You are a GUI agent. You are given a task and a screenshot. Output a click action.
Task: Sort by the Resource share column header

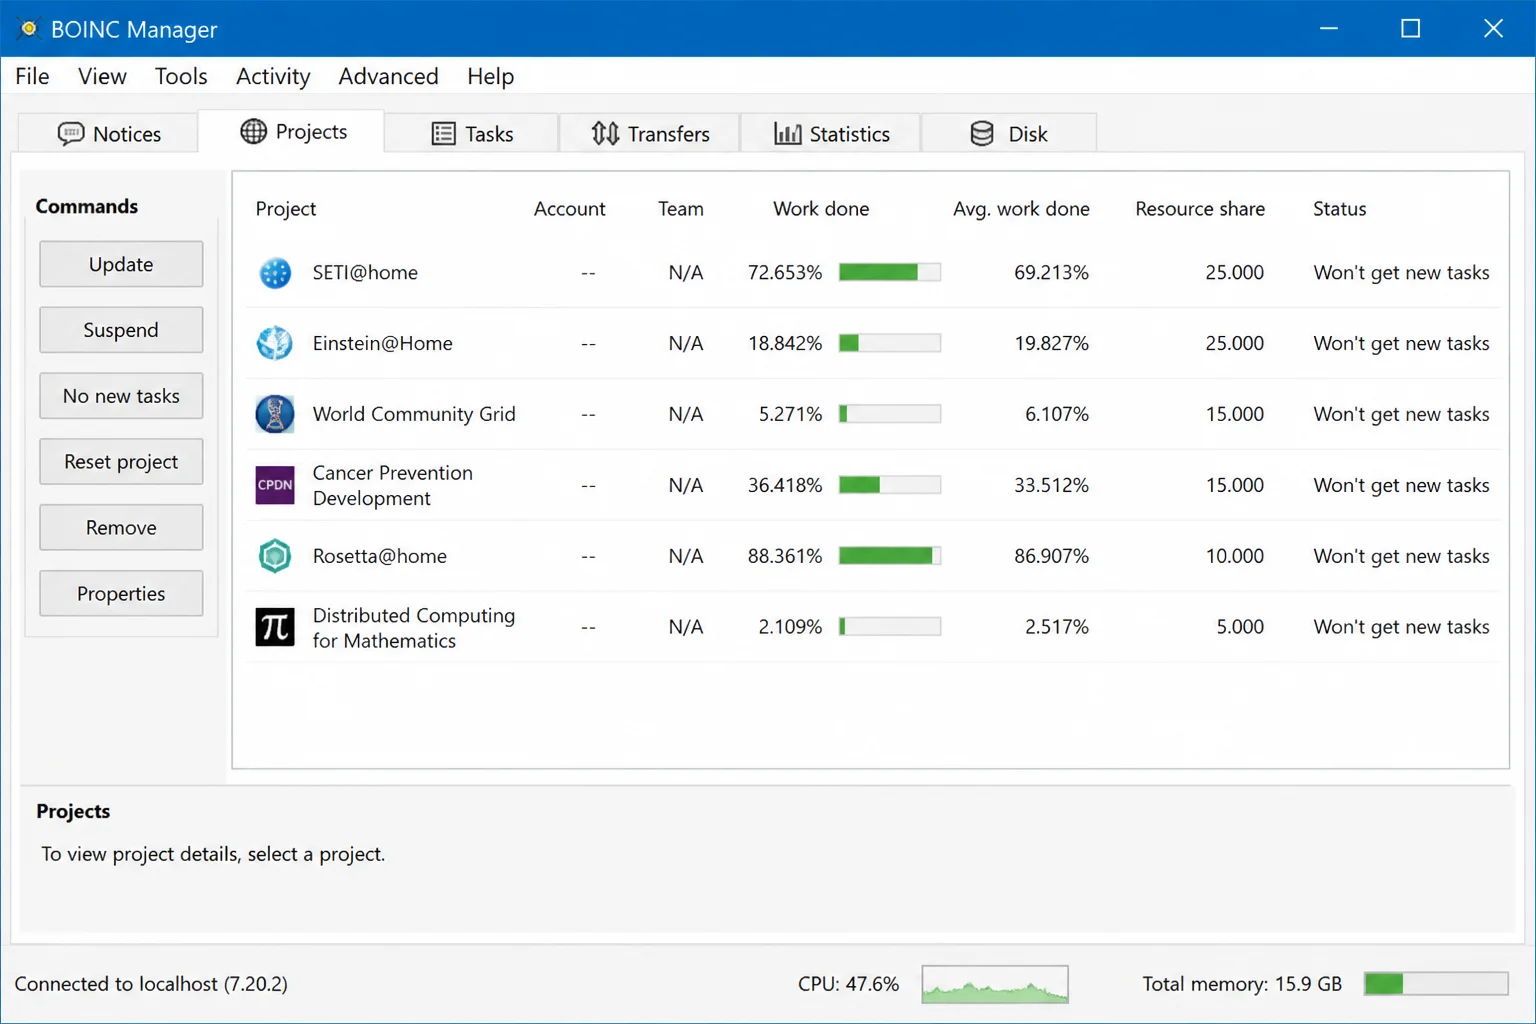tap(1200, 209)
